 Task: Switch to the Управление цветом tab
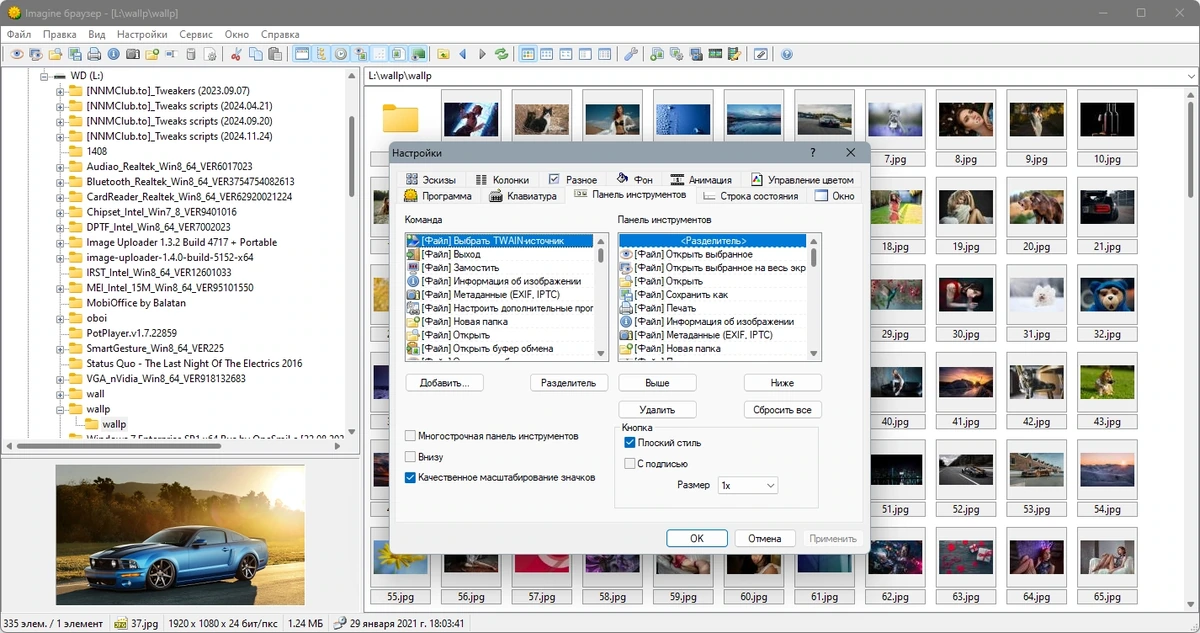pos(803,180)
